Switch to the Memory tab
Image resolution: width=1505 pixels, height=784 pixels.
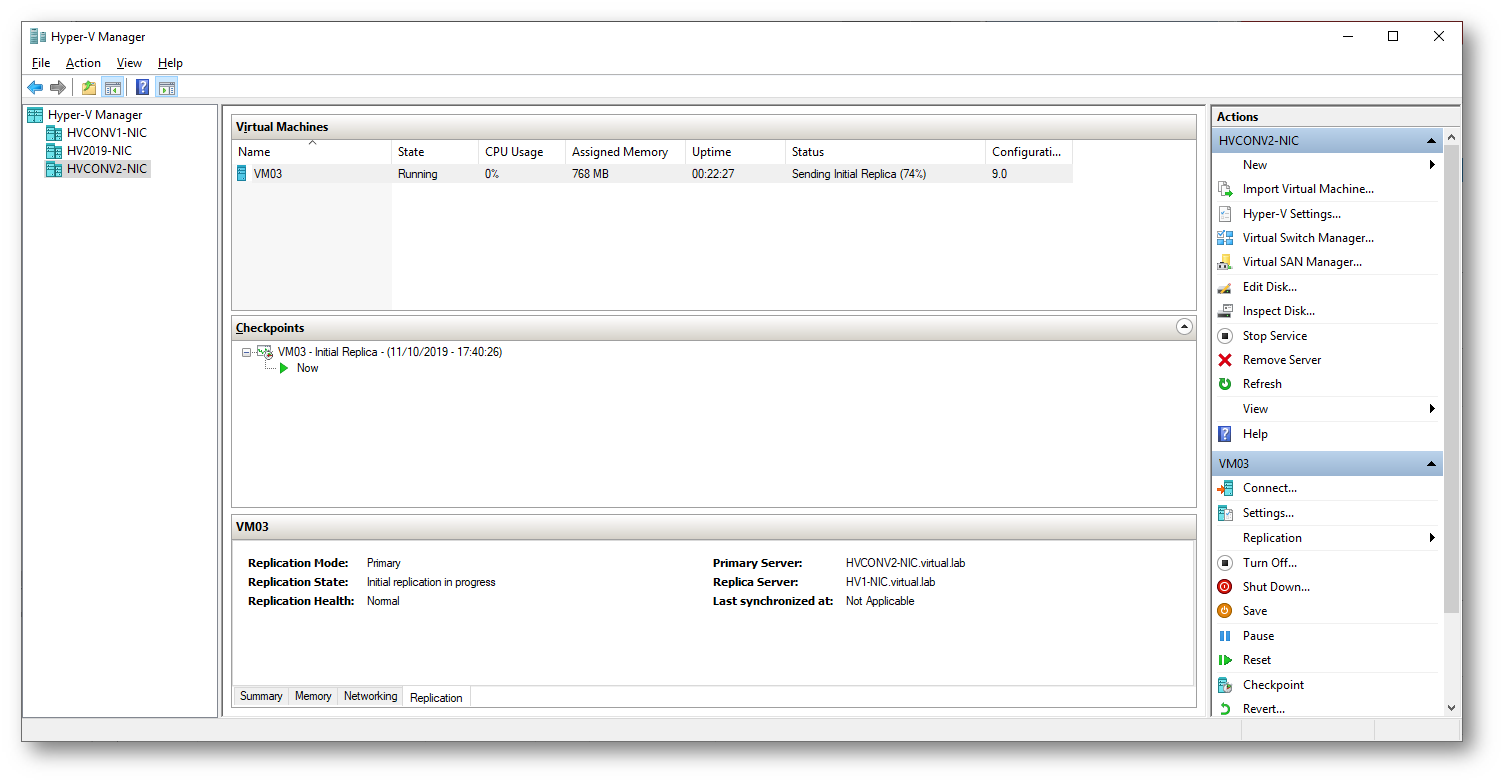click(313, 696)
